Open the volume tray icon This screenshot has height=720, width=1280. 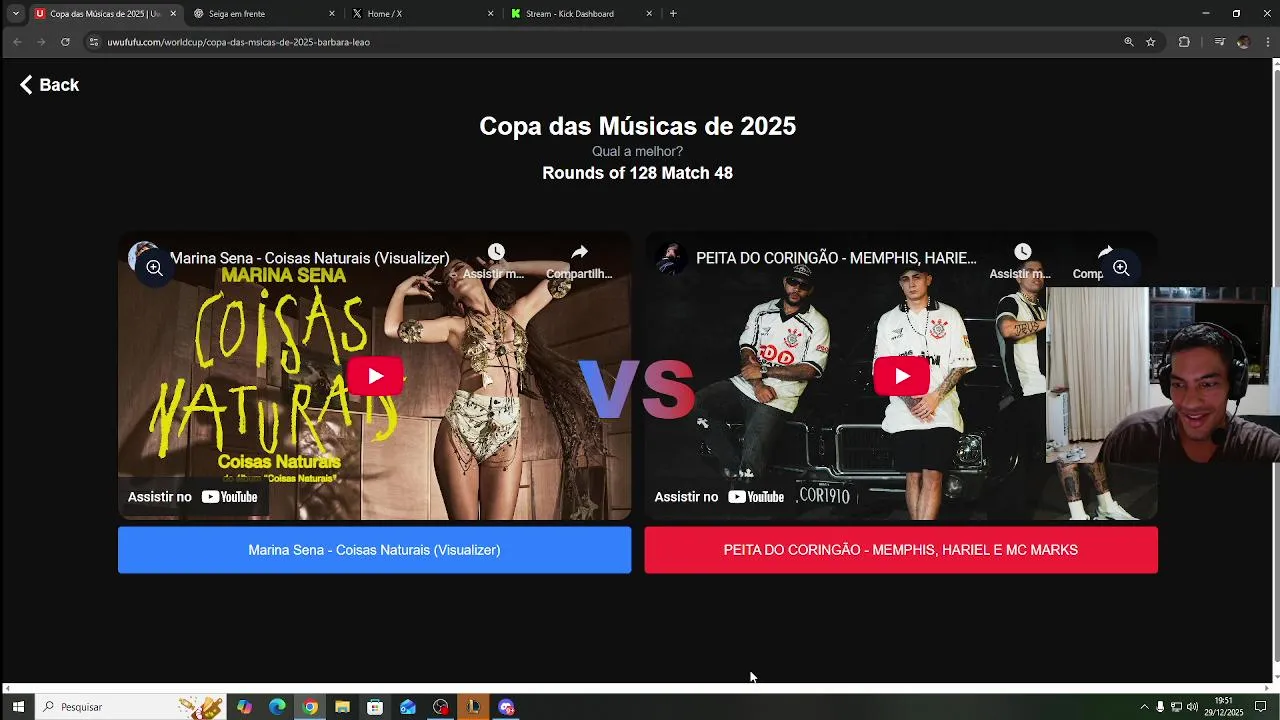click(x=1192, y=707)
